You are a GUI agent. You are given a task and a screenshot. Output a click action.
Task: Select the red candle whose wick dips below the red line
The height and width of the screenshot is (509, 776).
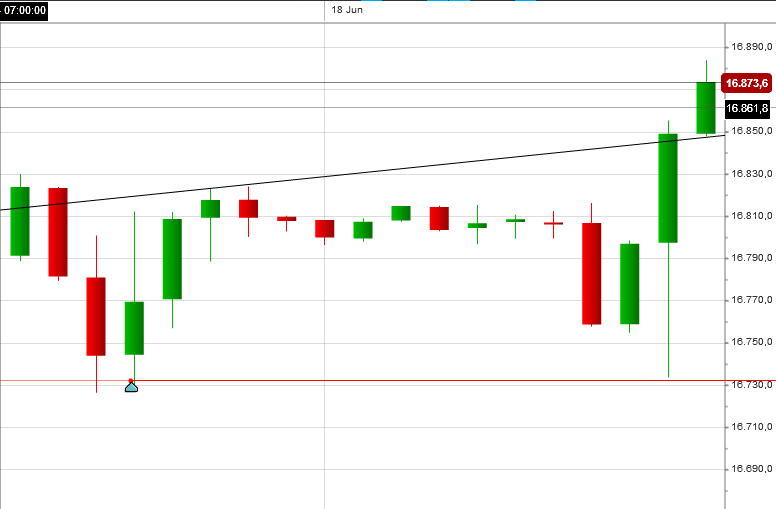(96, 316)
